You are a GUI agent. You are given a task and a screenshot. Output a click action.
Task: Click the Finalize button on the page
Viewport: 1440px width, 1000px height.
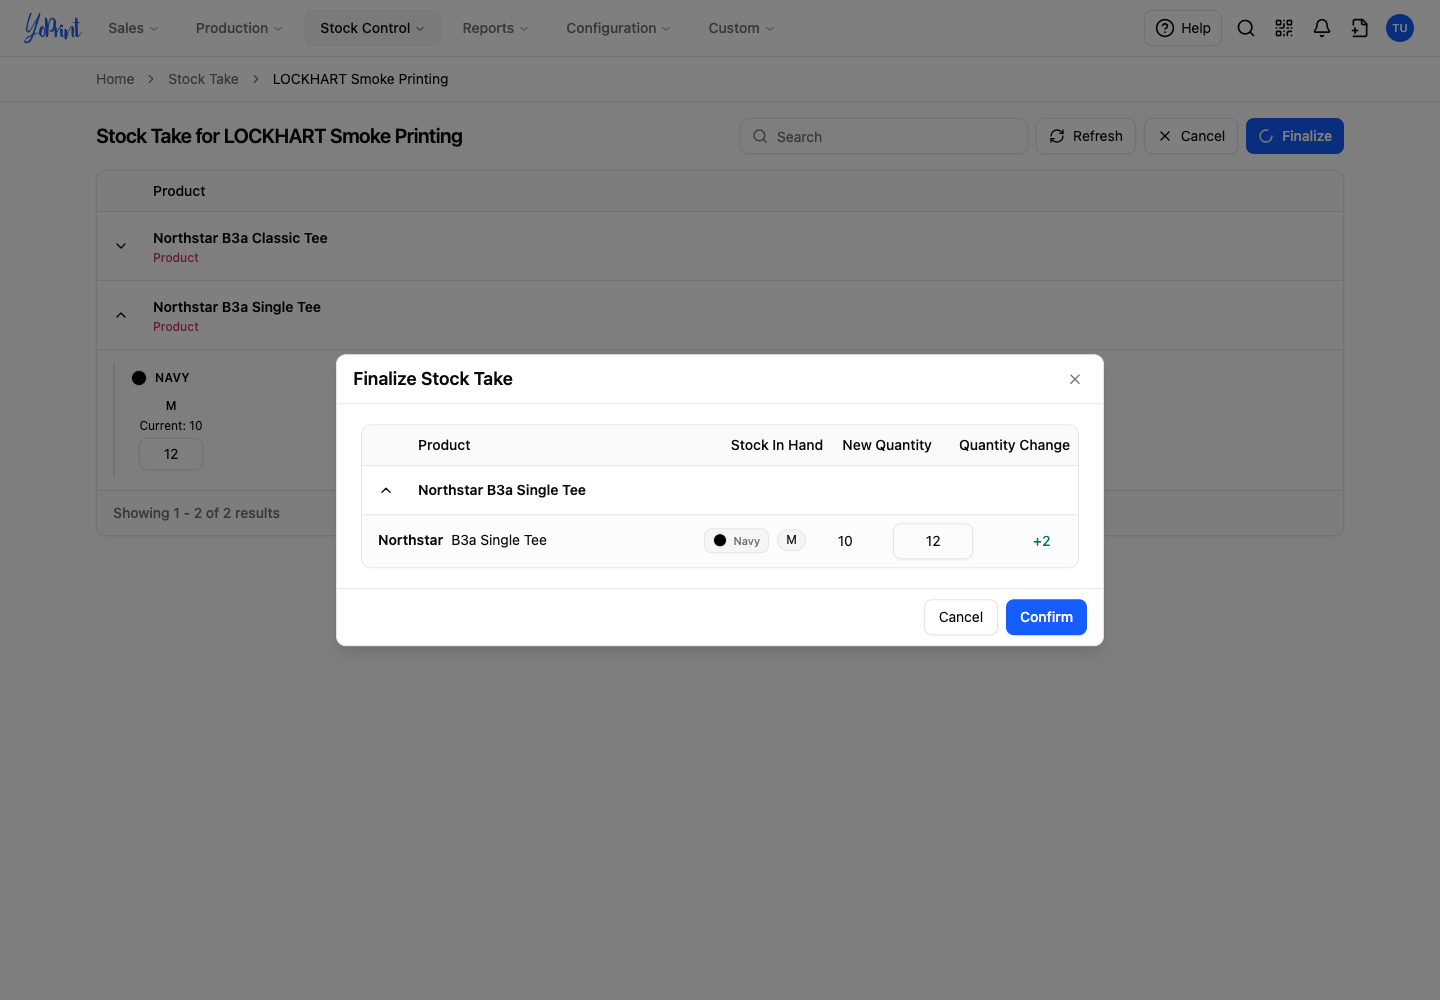[1295, 136]
